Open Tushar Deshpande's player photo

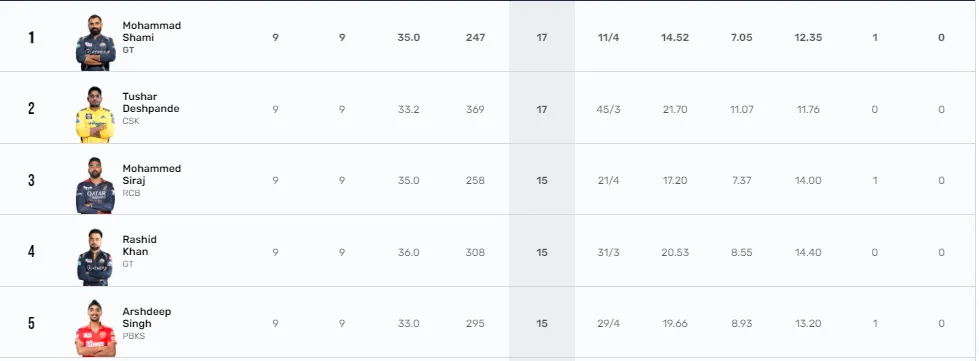[96, 114]
